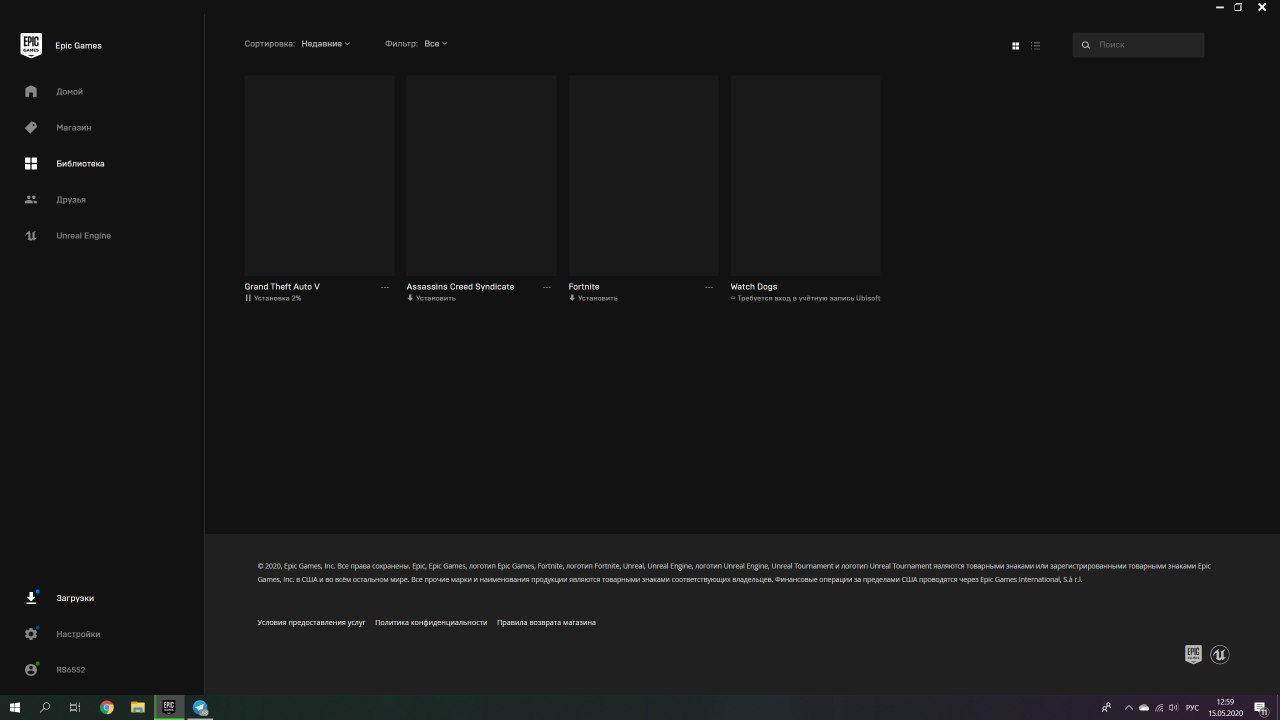
Task: Click the footer Epic Games logo
Action: pos(1193,654)
